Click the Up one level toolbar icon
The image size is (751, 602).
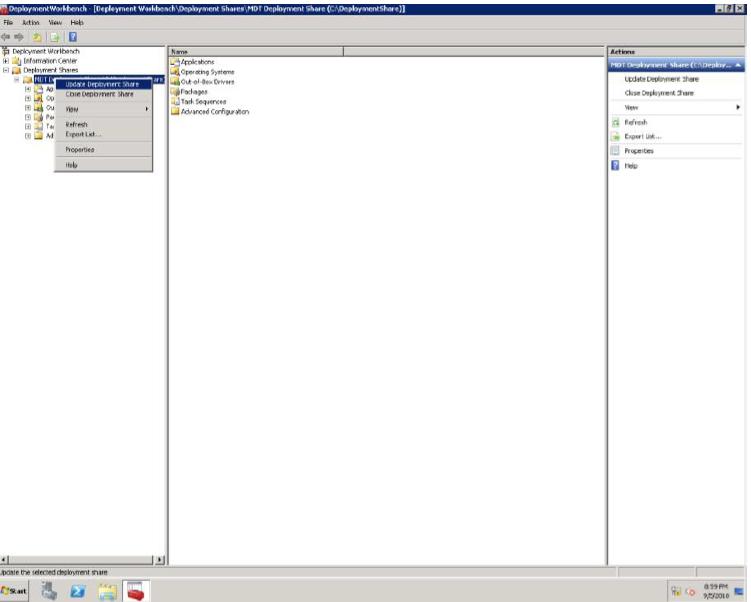37,37
